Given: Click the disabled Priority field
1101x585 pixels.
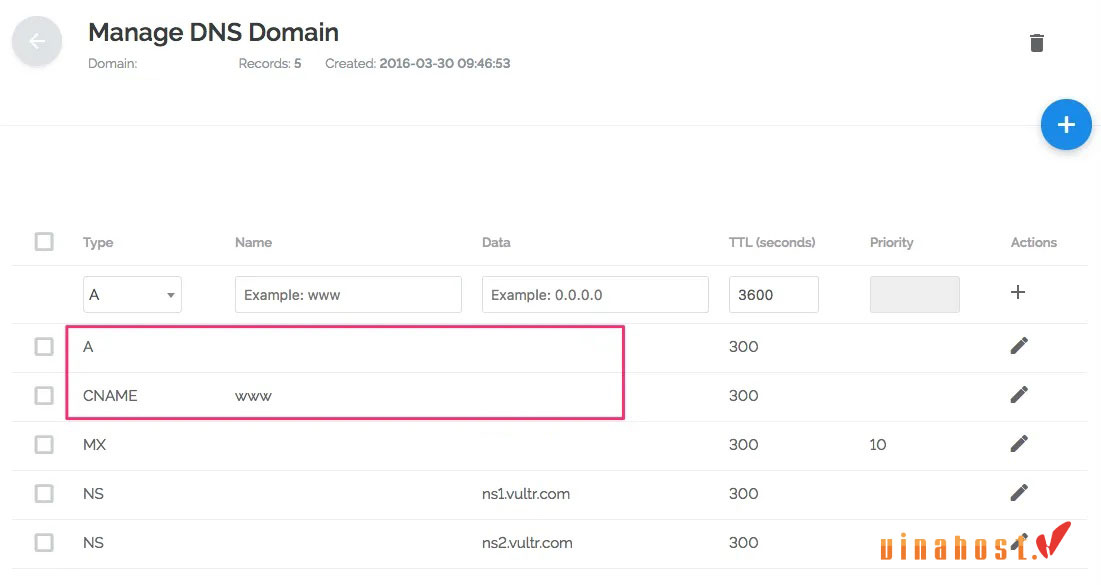Looking at the screenshot, I should click(914, 295).
